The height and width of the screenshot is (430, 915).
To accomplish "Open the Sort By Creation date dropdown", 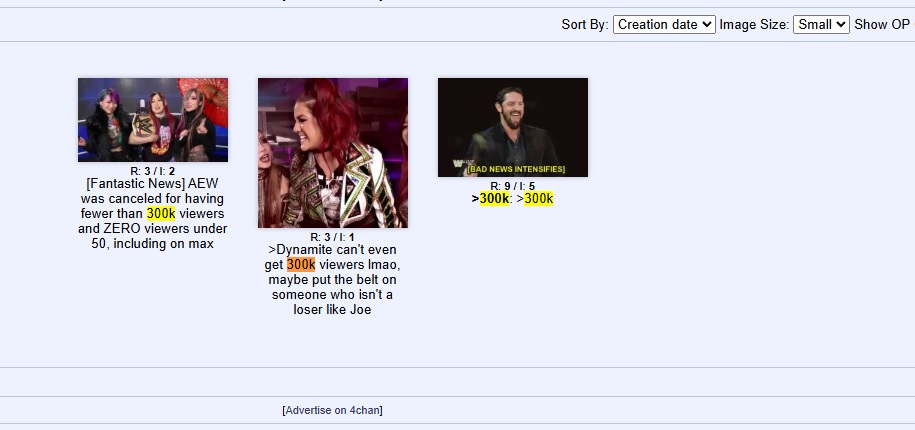I will pos(664,25).
